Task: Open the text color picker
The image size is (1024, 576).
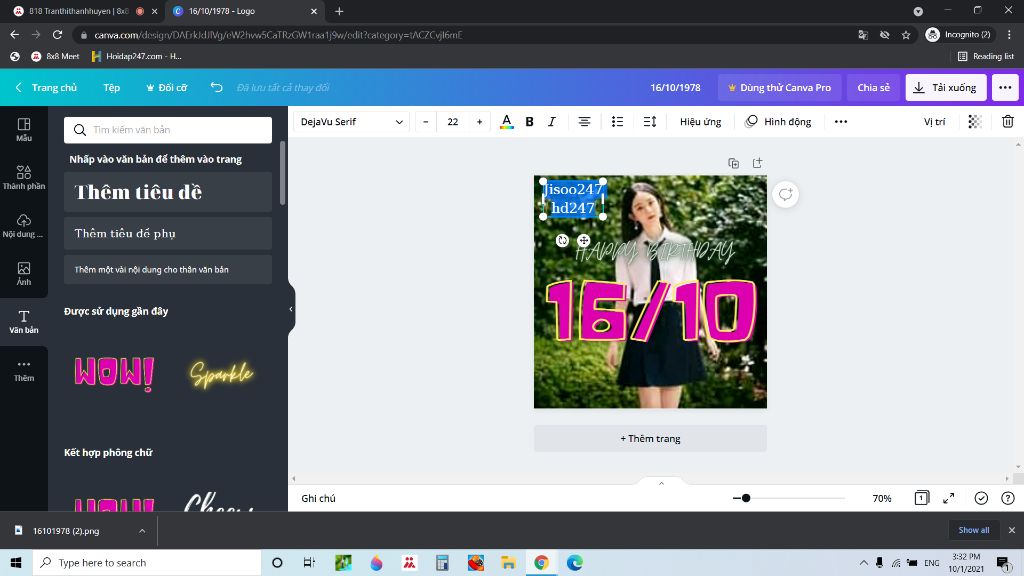Action: click(x=506, y=121)
